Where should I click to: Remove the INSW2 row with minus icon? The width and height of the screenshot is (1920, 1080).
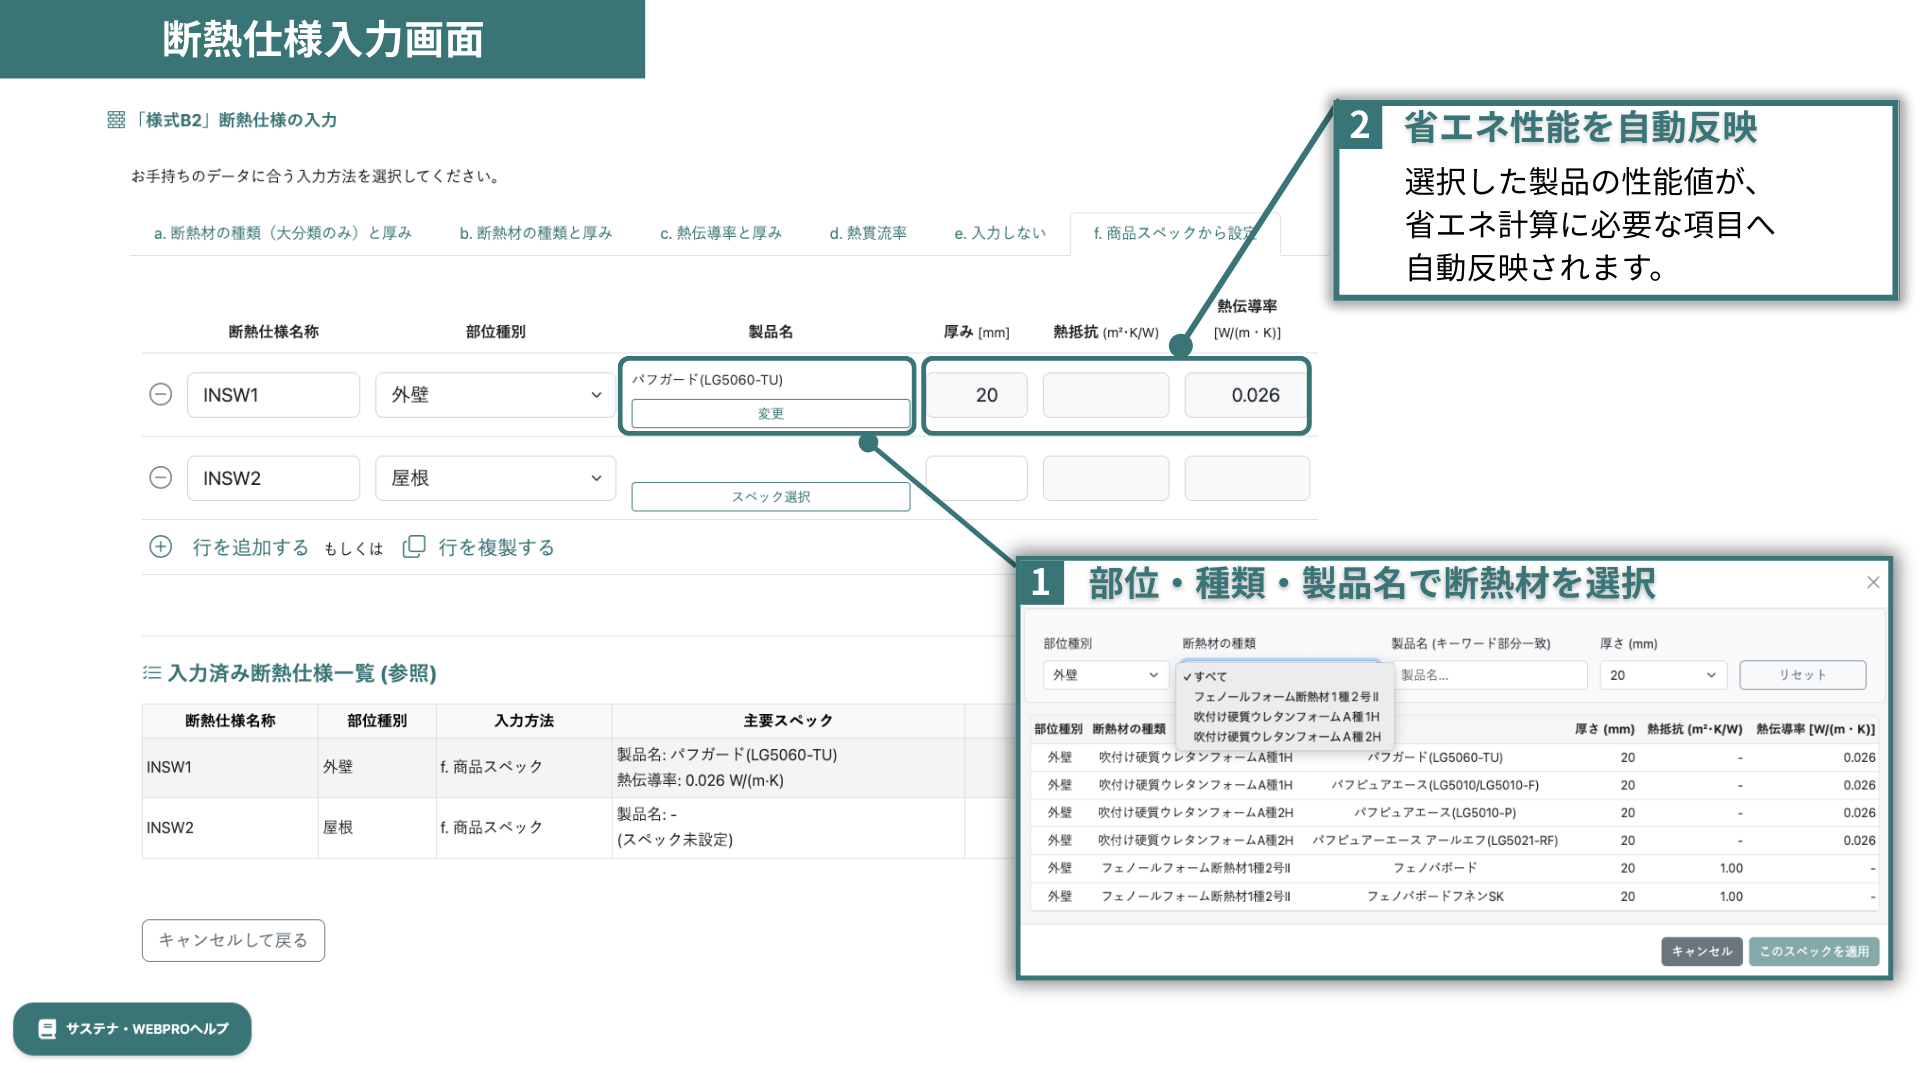point(160,478)
